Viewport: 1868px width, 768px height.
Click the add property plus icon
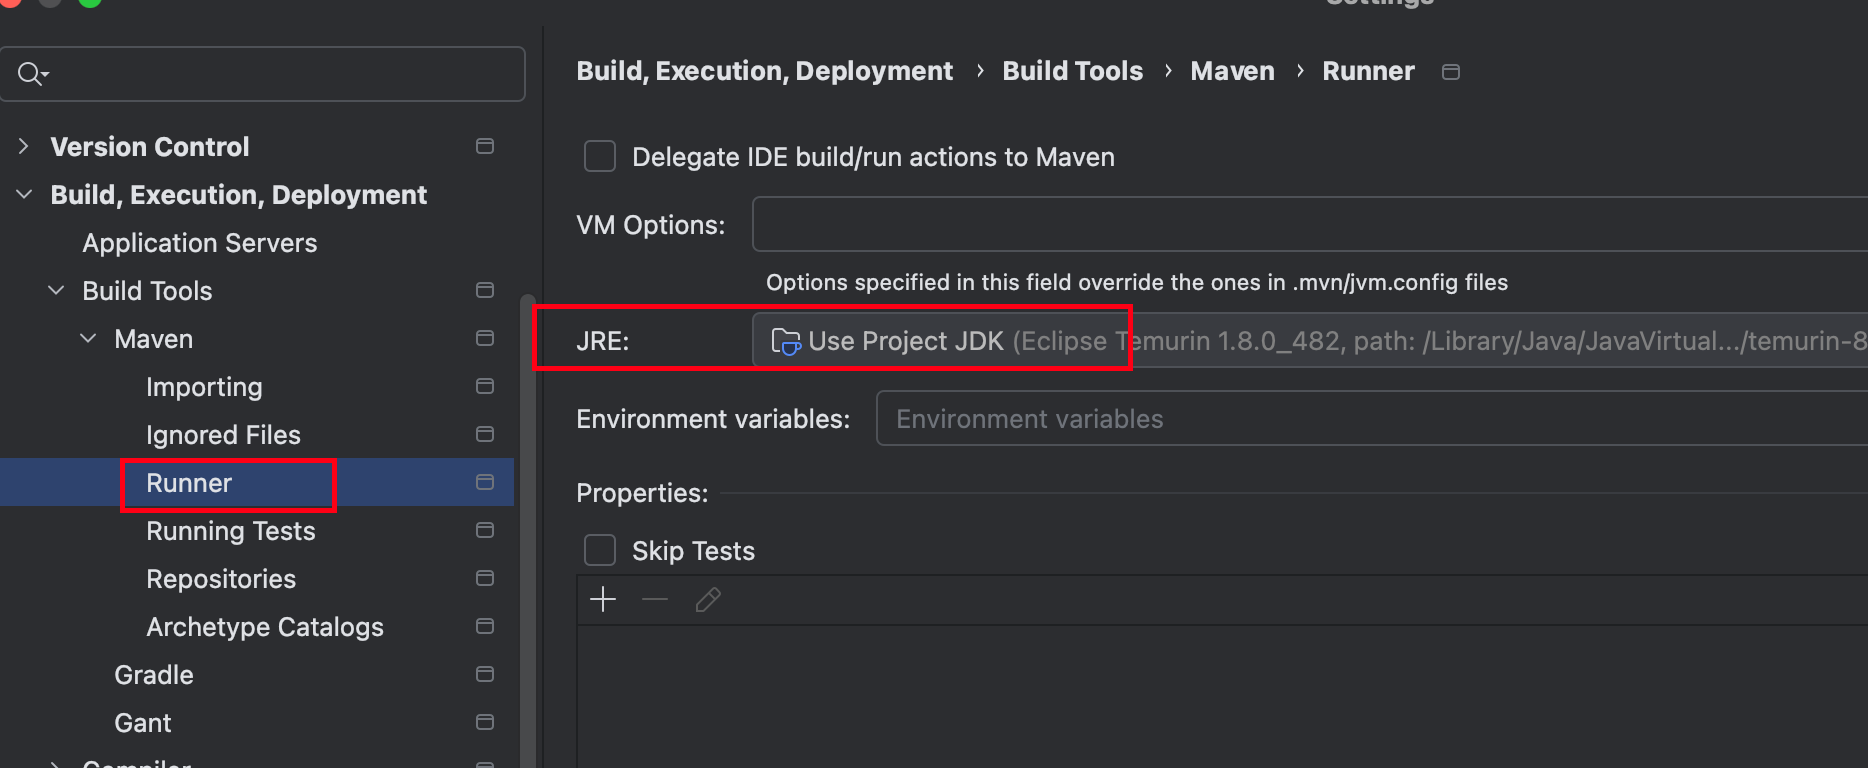[603, 600]
